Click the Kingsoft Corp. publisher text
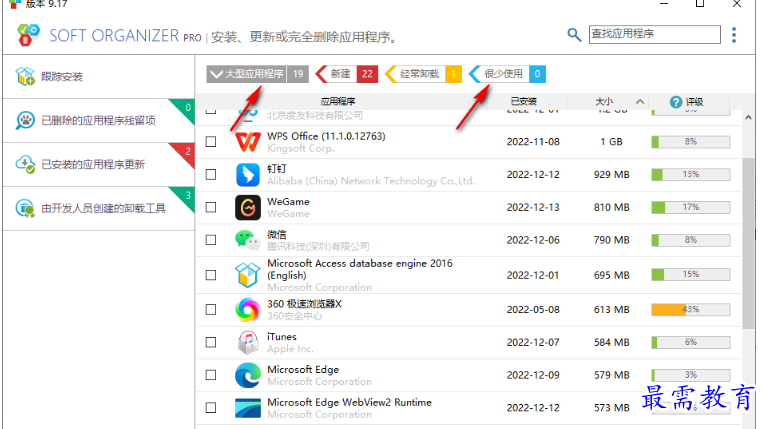763x429 pixels. tap(301, 148)
